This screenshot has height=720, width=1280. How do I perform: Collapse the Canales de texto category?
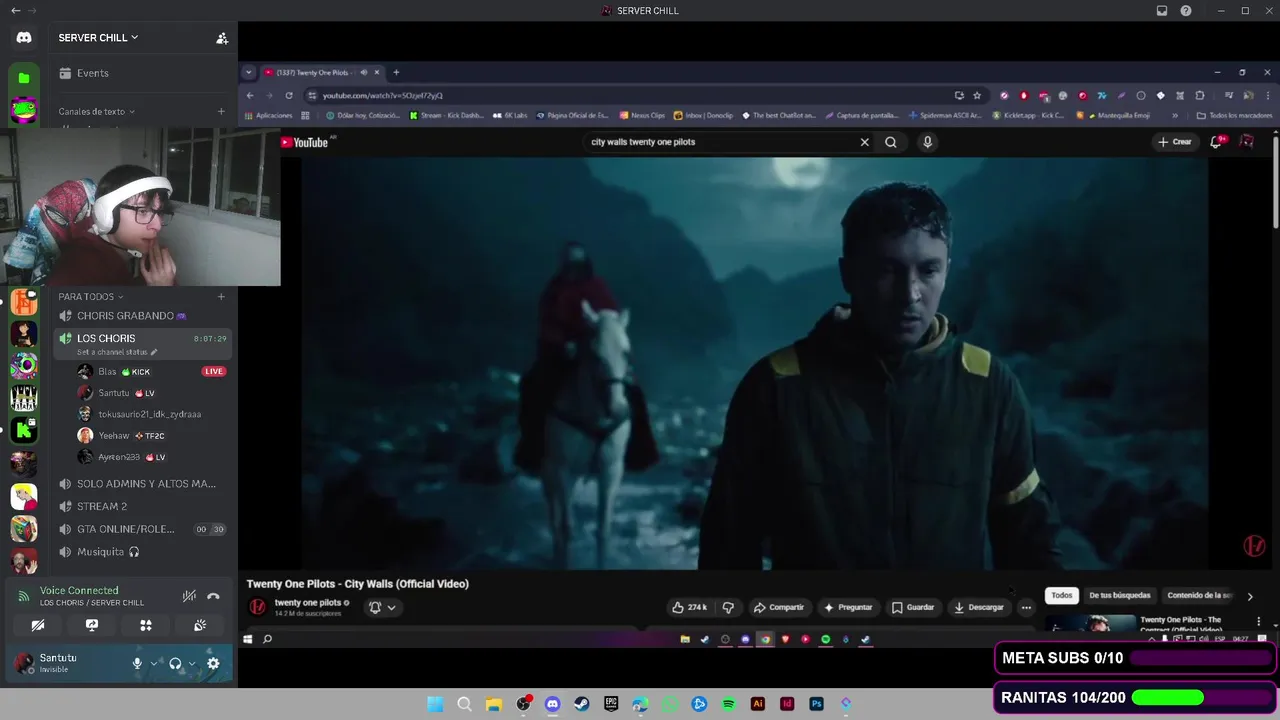(96, 111)
